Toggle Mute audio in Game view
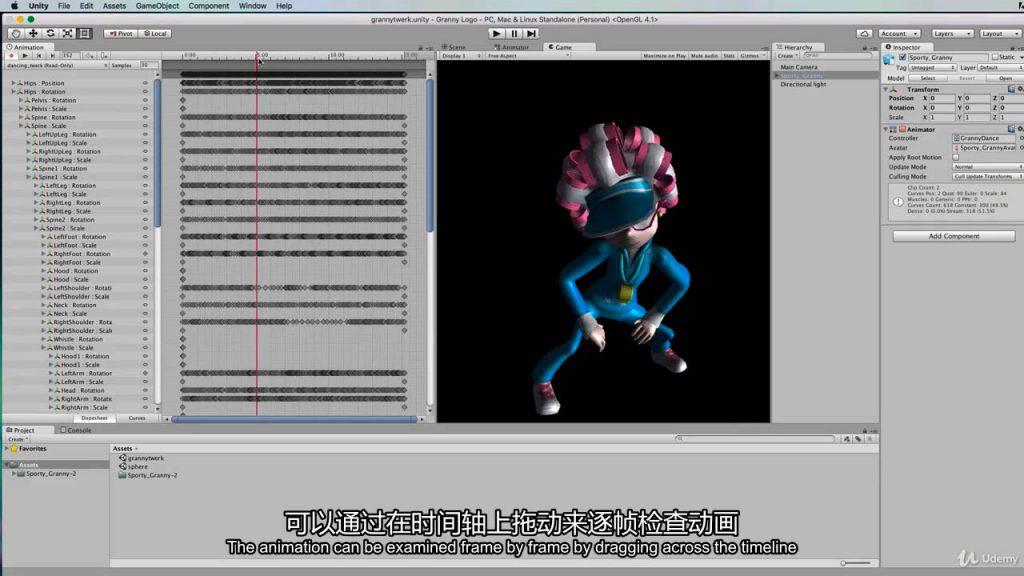 705,56
